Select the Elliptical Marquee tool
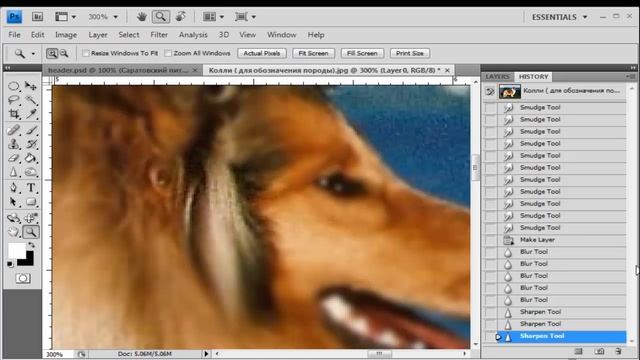Image resolution: width=640 pixels, height=360 pixels. point(14,86)
